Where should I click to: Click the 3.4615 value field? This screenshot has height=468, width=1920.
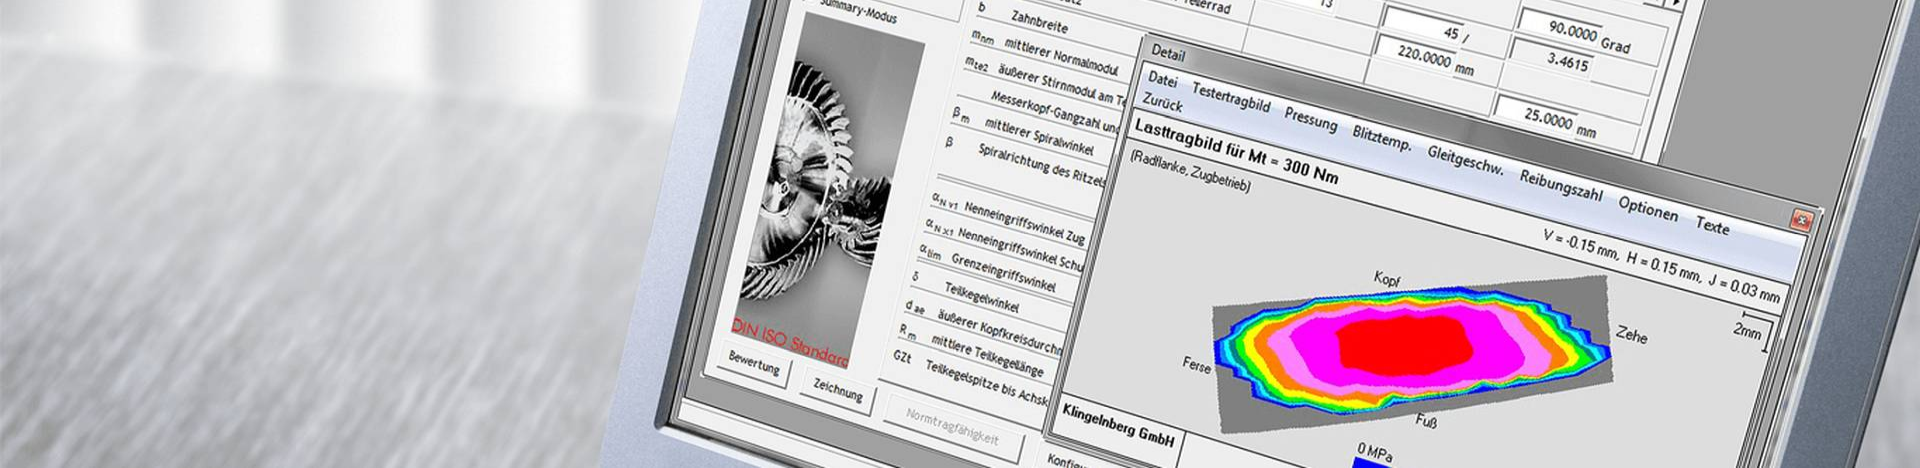(x=1566, y=61)
